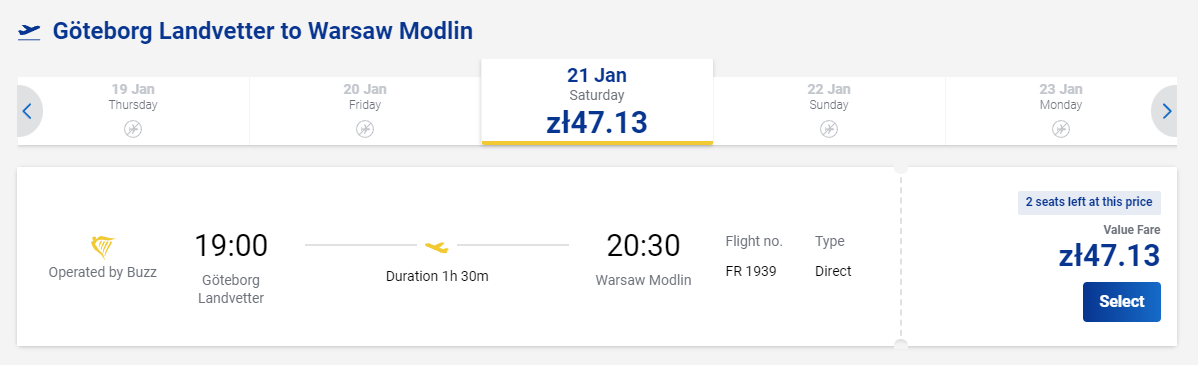This screenshot has height=365, width=1198.
Task: Pick the 22 Jan Sunday date tab
Action: click(x=829, y=111)
